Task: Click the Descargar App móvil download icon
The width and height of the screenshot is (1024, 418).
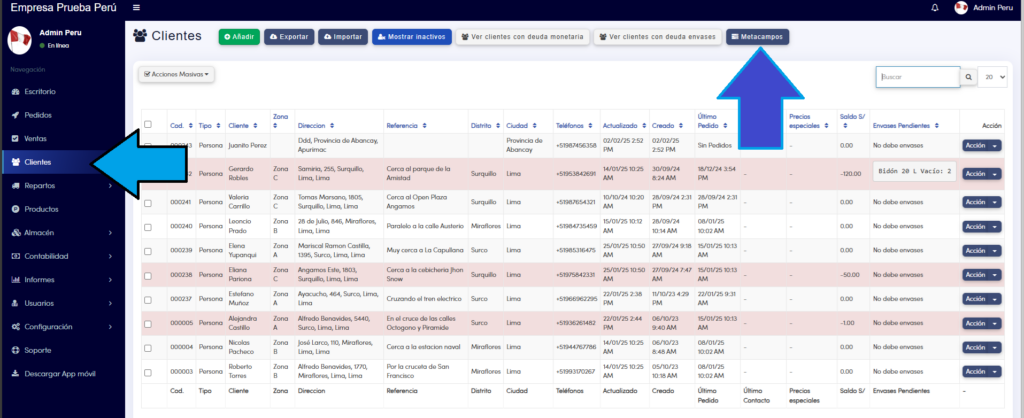Action: point(16,374)
